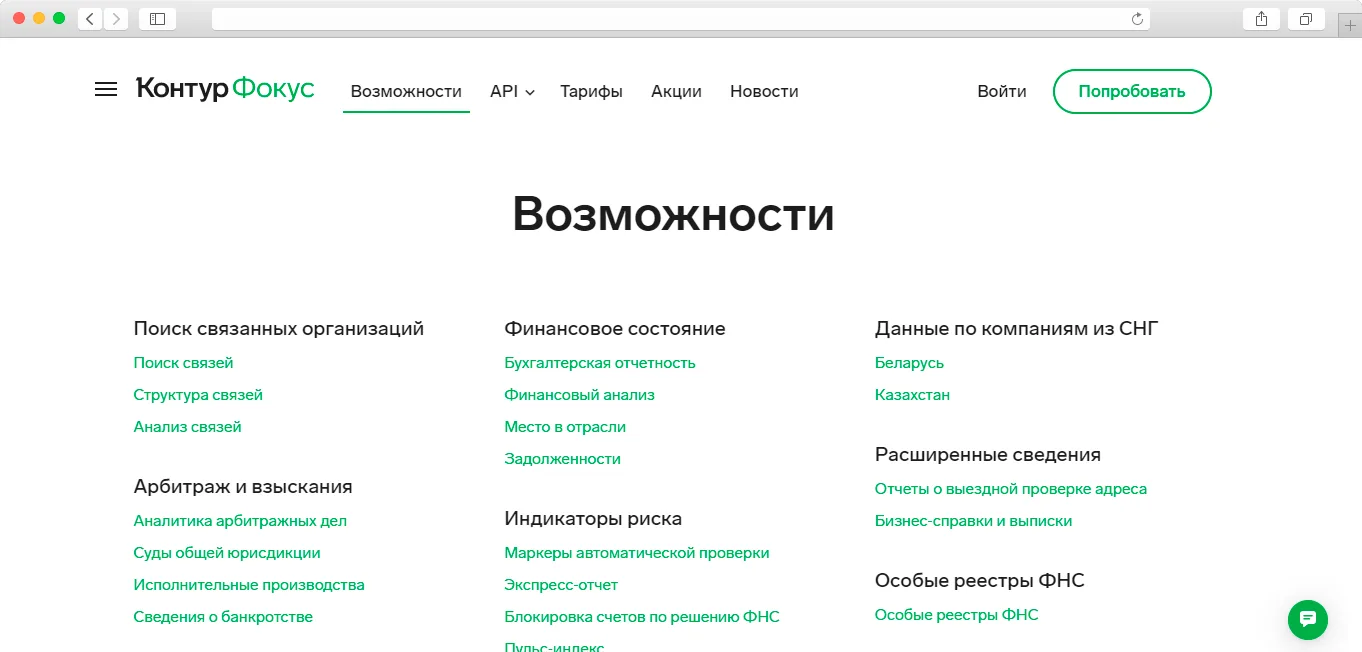Open the Тарифы nav item

tap(591, 91)
